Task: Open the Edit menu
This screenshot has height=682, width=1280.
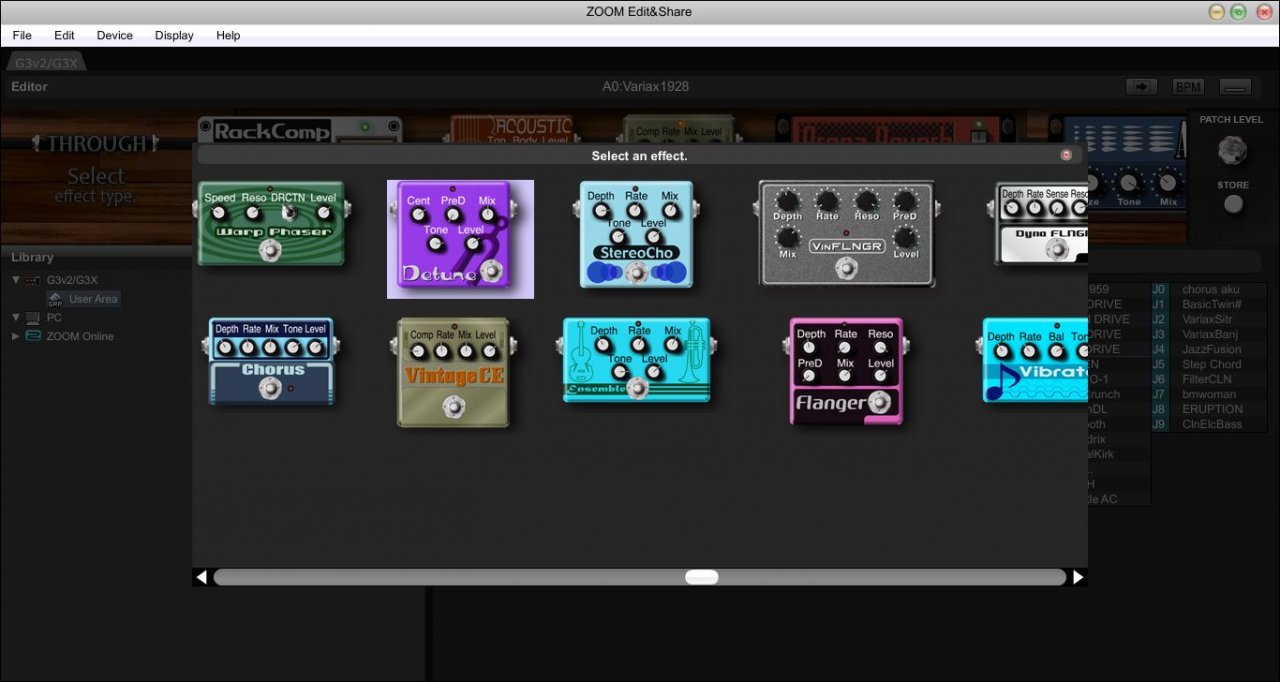Action: pyautogui.click(x=64, y=35)
